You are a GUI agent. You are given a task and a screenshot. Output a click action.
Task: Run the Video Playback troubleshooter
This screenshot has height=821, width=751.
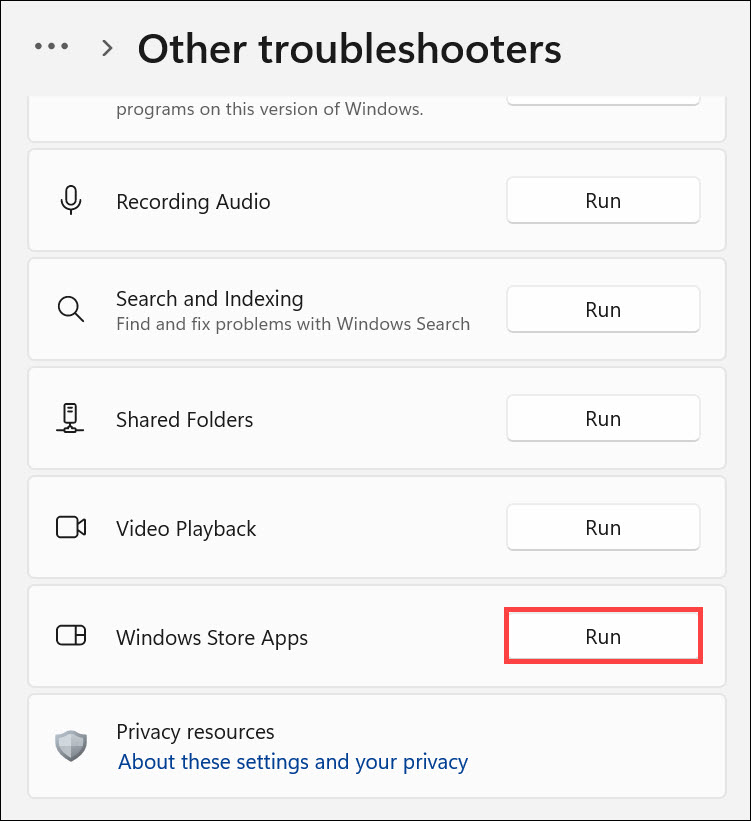(x=603, y=528)
